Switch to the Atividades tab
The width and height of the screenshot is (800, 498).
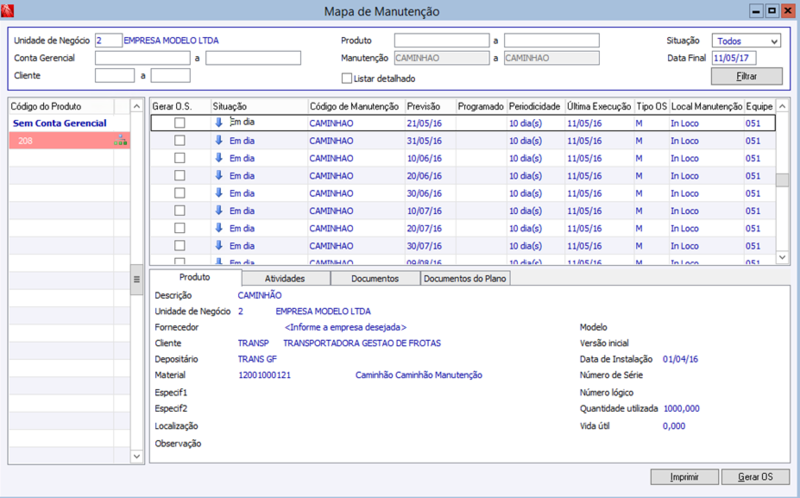[x=285, y=278]
